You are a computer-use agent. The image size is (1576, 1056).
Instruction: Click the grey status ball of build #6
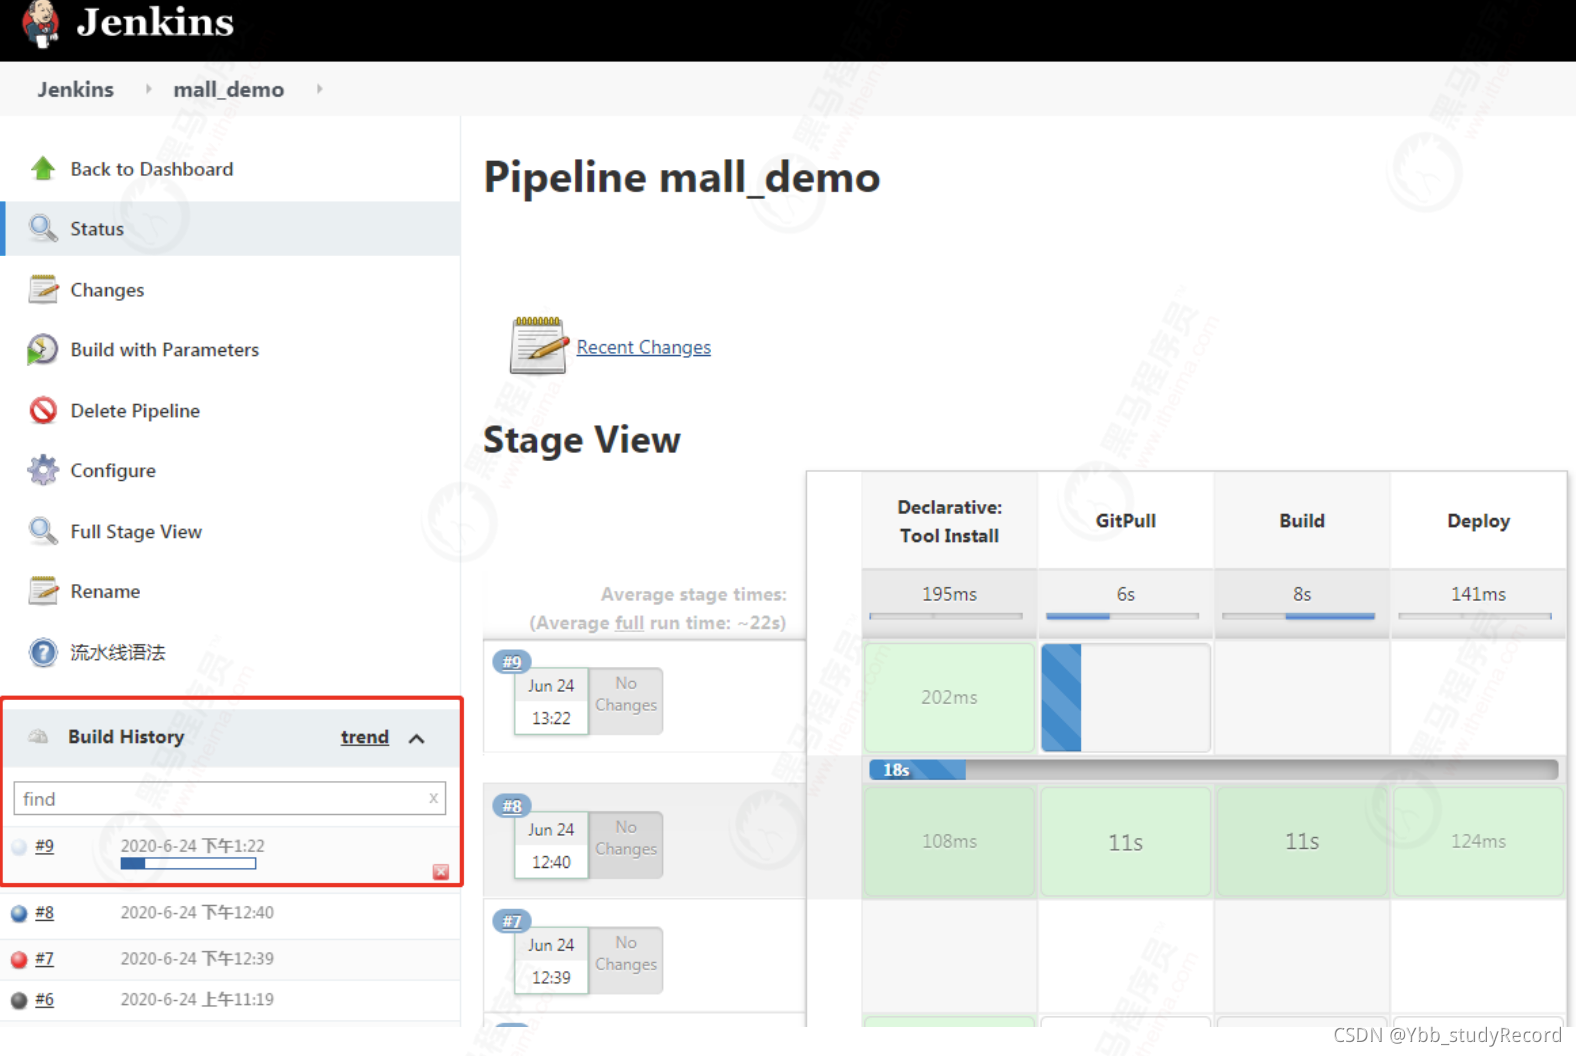pos(19,1000)
